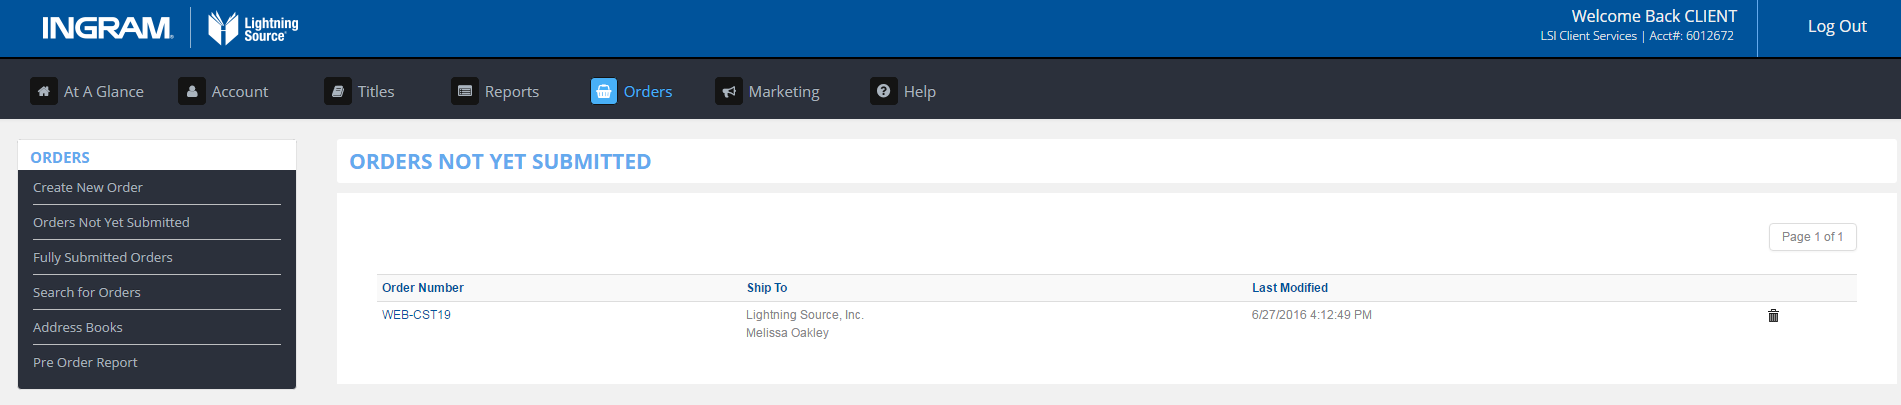1901x405 pixels.
Task: Open the Reports menu
Action: coord(511,91)
